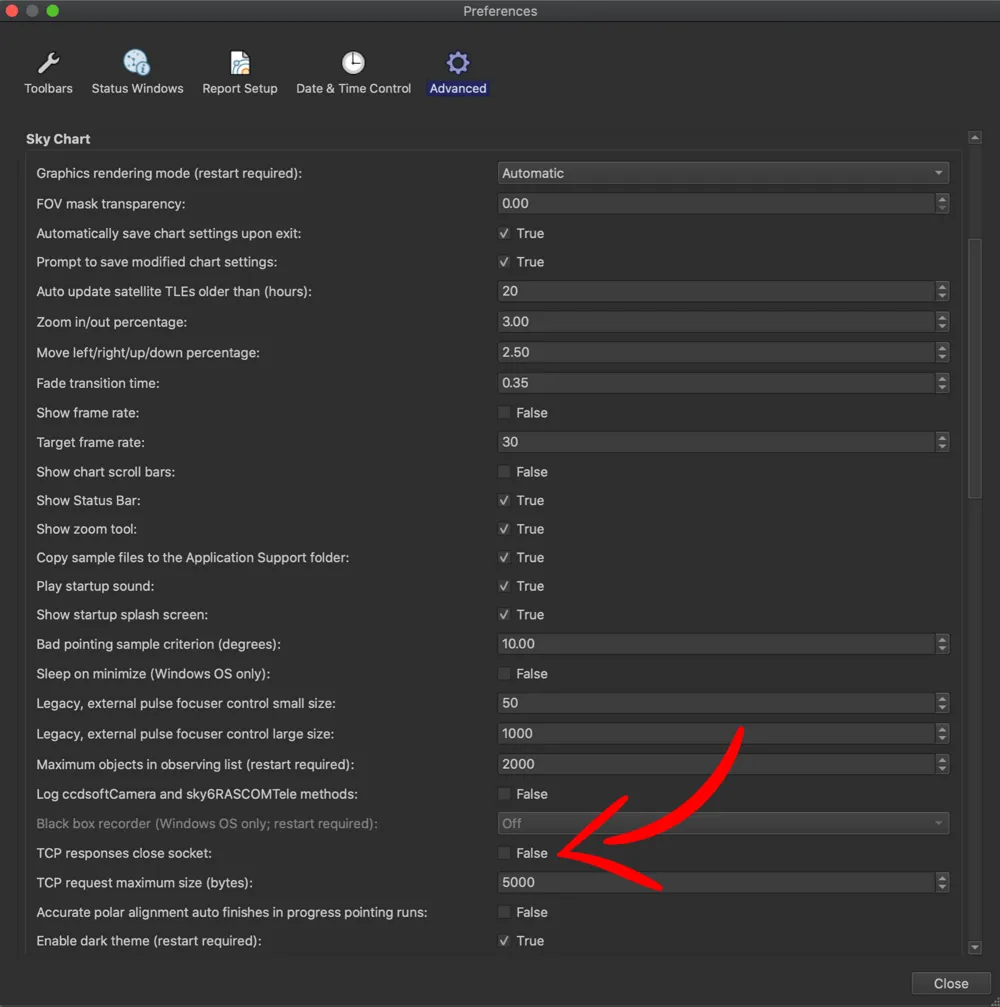The height and width of the screenshot is (1007, 1000).
Task: Enable Sleep on minimize checkbox
Action: coord(504,674)
